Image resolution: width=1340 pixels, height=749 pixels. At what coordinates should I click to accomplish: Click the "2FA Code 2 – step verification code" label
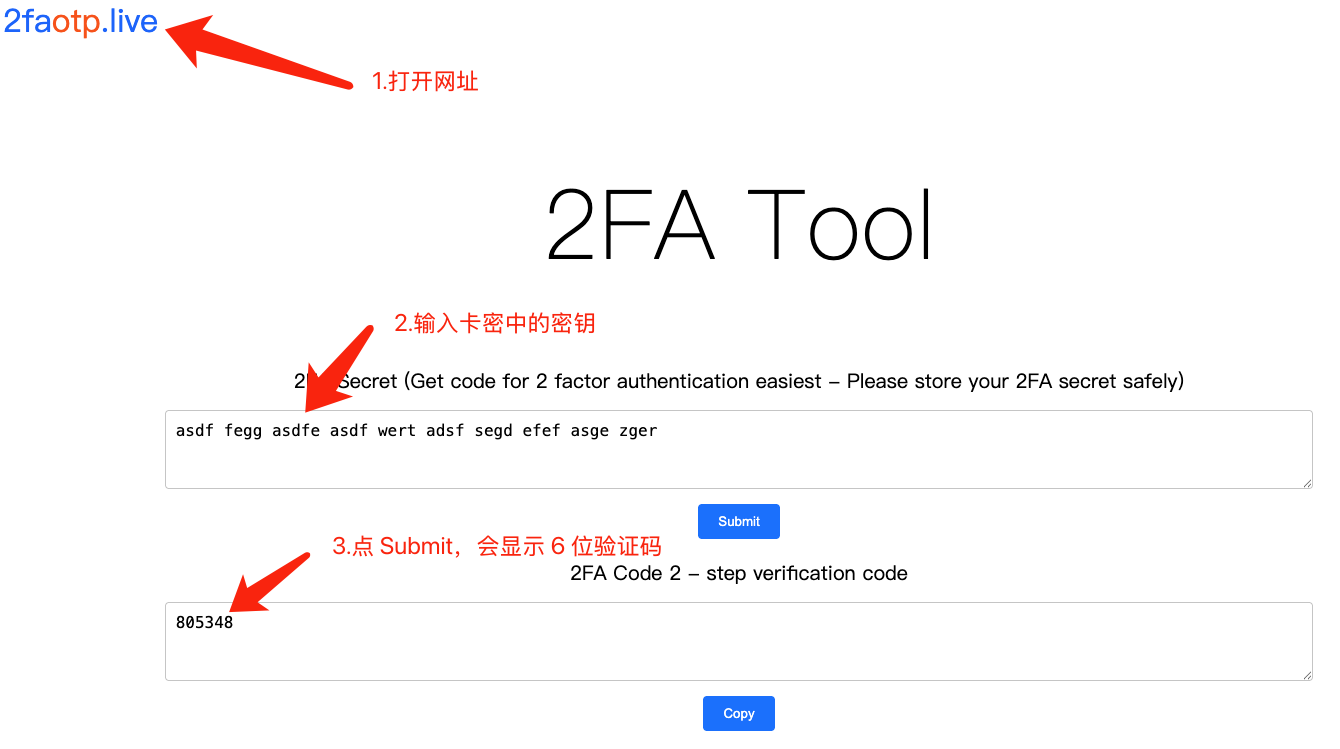coord(738,573)
